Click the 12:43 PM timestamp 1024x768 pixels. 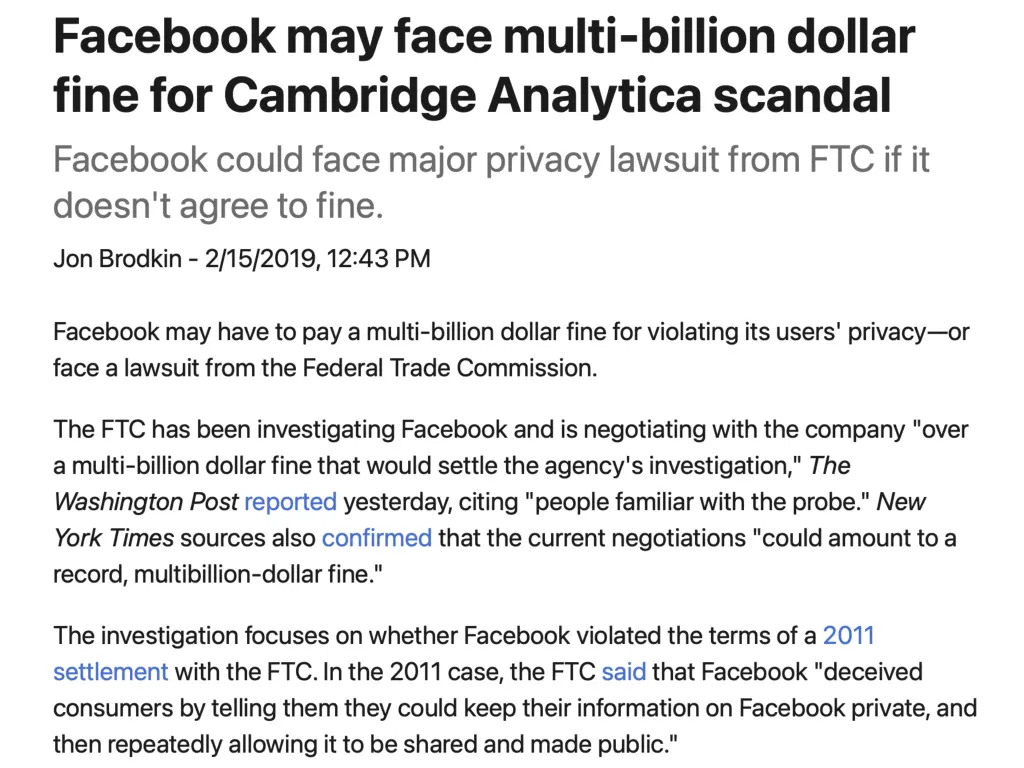(x=378, y=259)
